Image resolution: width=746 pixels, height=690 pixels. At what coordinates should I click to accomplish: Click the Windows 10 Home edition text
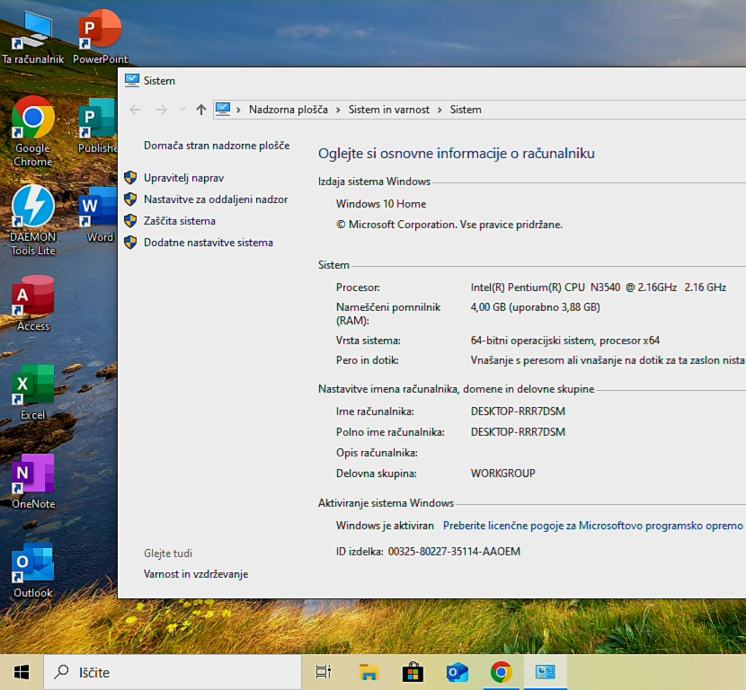click(381, 204)
